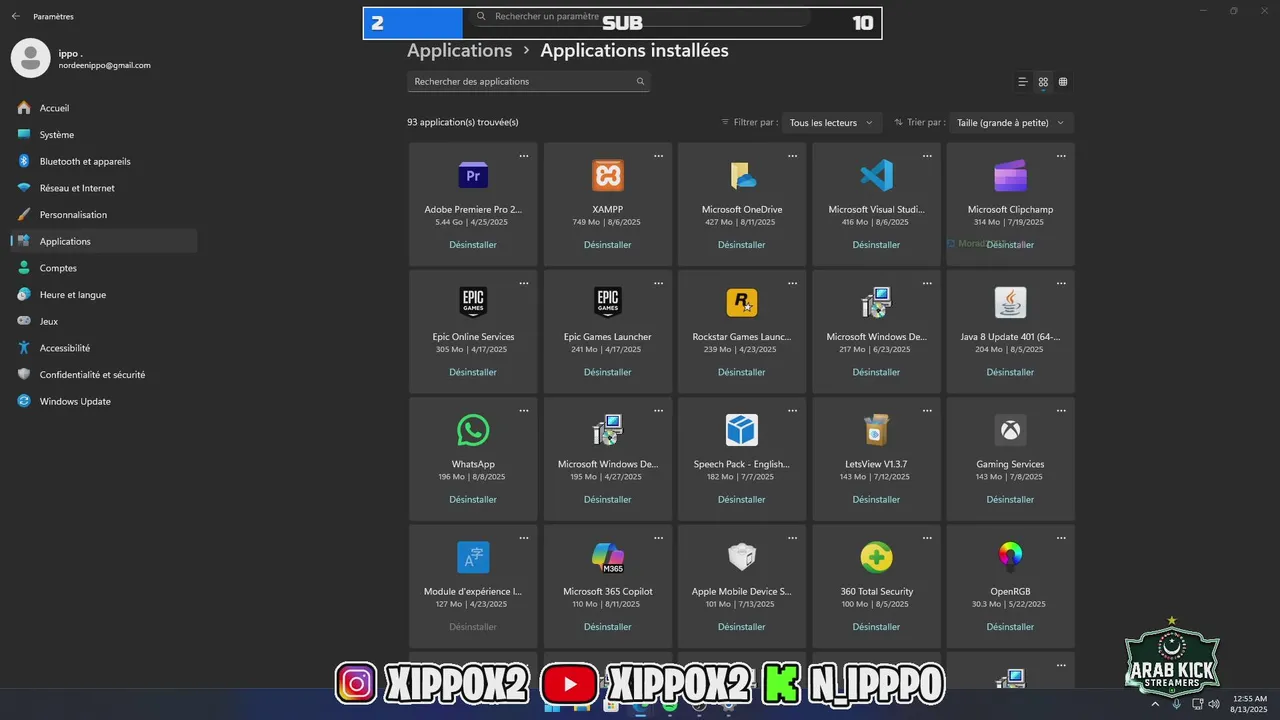Click the Rechercher un paramètre search box
This screenshot has height=720, width=1280.
click(640, 17)
